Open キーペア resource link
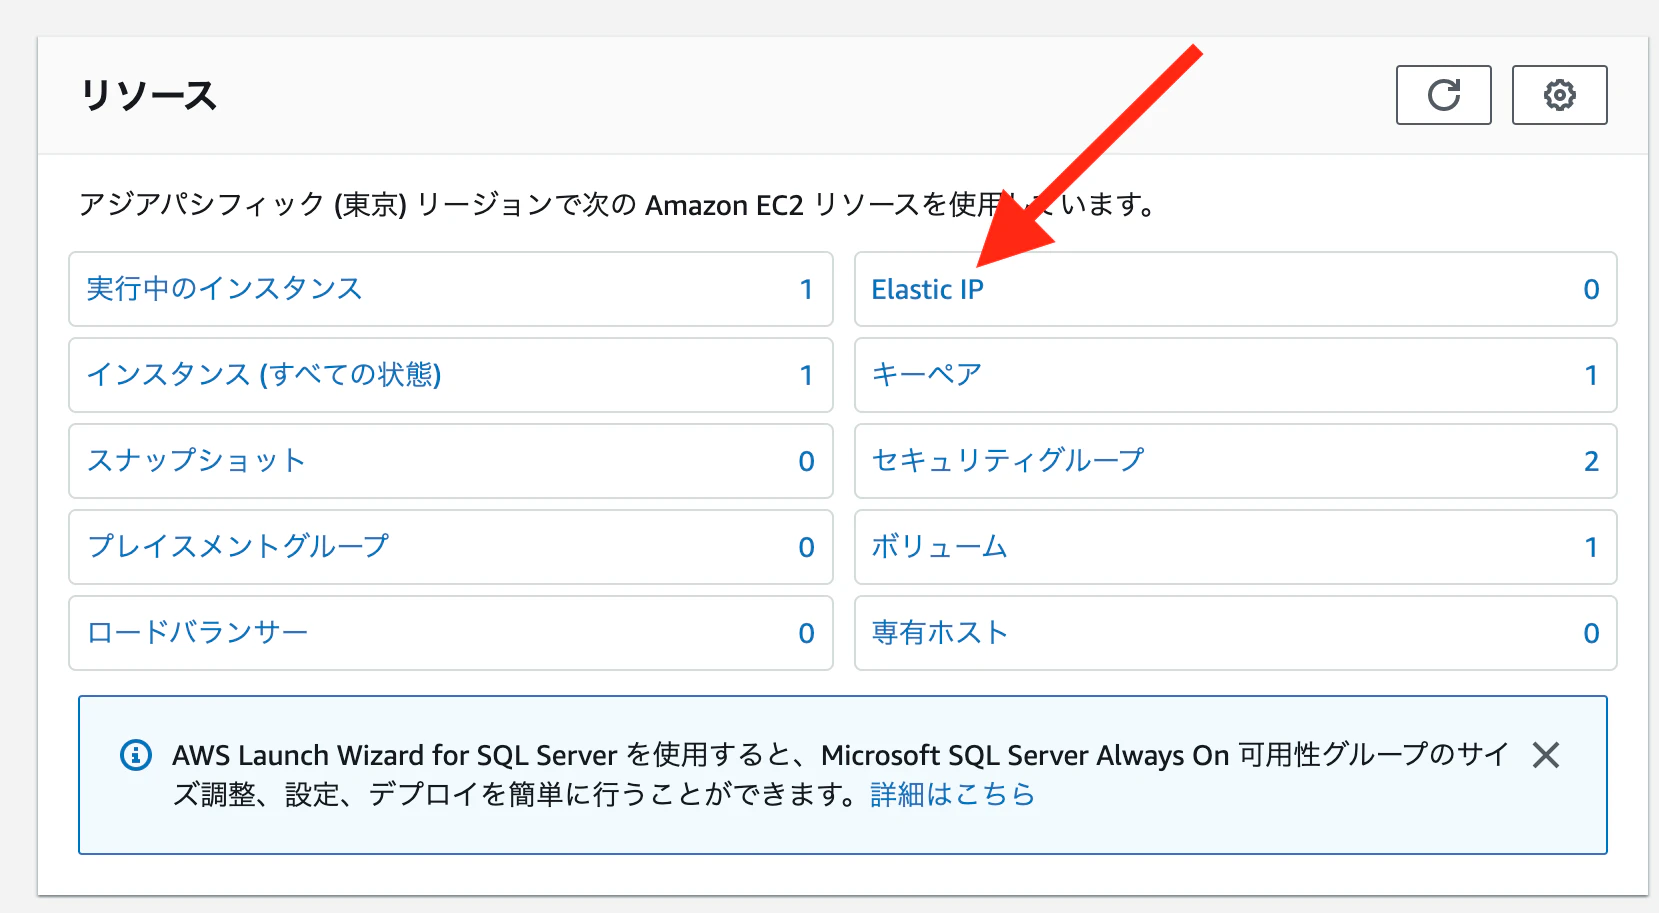The image size is (1659, 913). (926, 375)
